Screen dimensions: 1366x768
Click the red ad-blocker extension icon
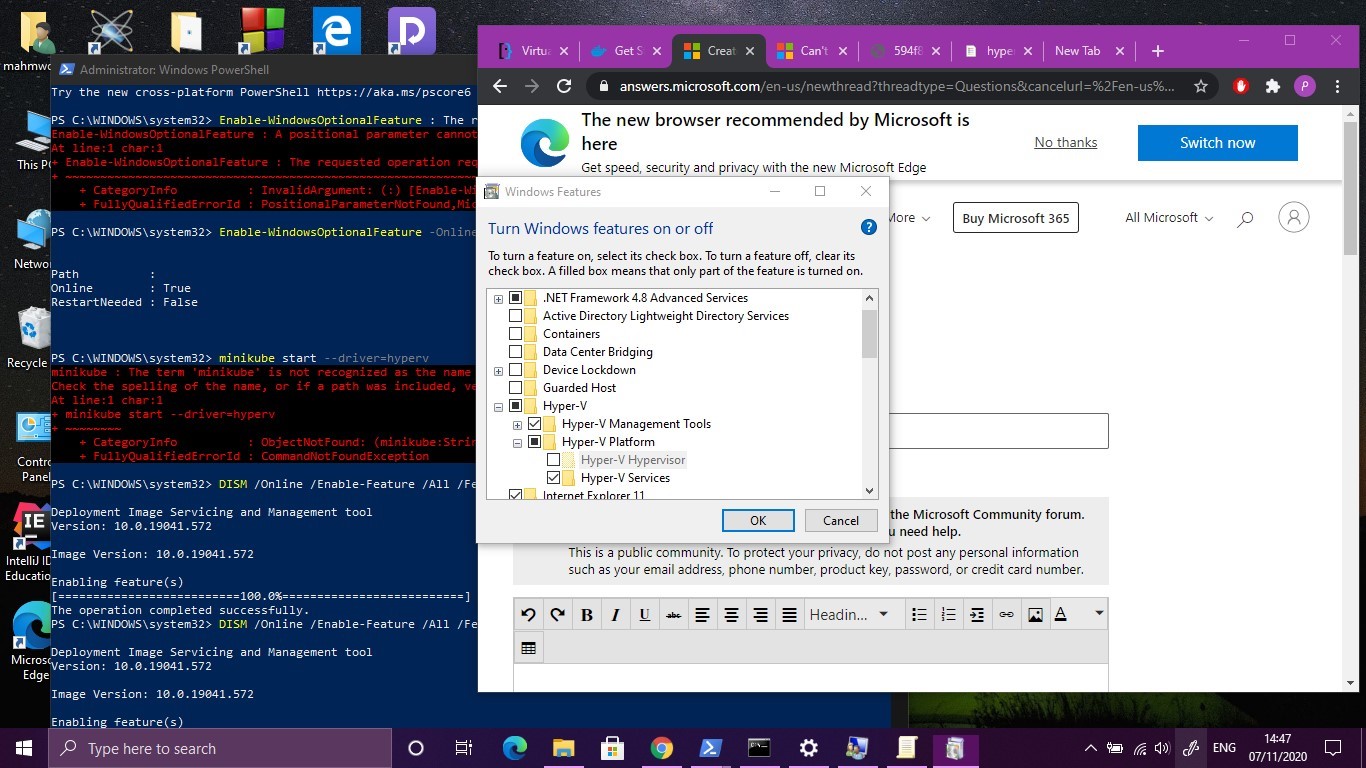tap(1241, 86)
